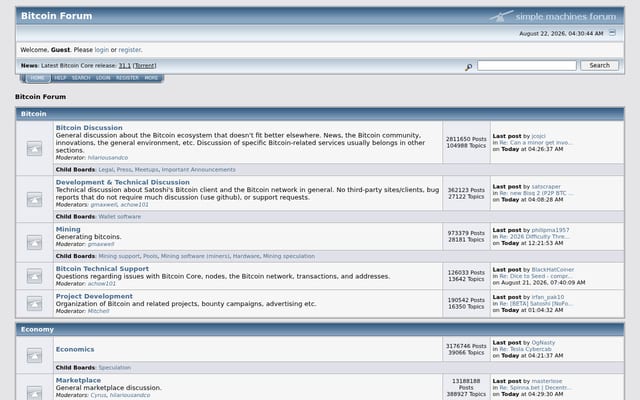Open the HELP menu tab
This screenshot has width=640, height=400.
pyautogui.click(x=60, y=78)
